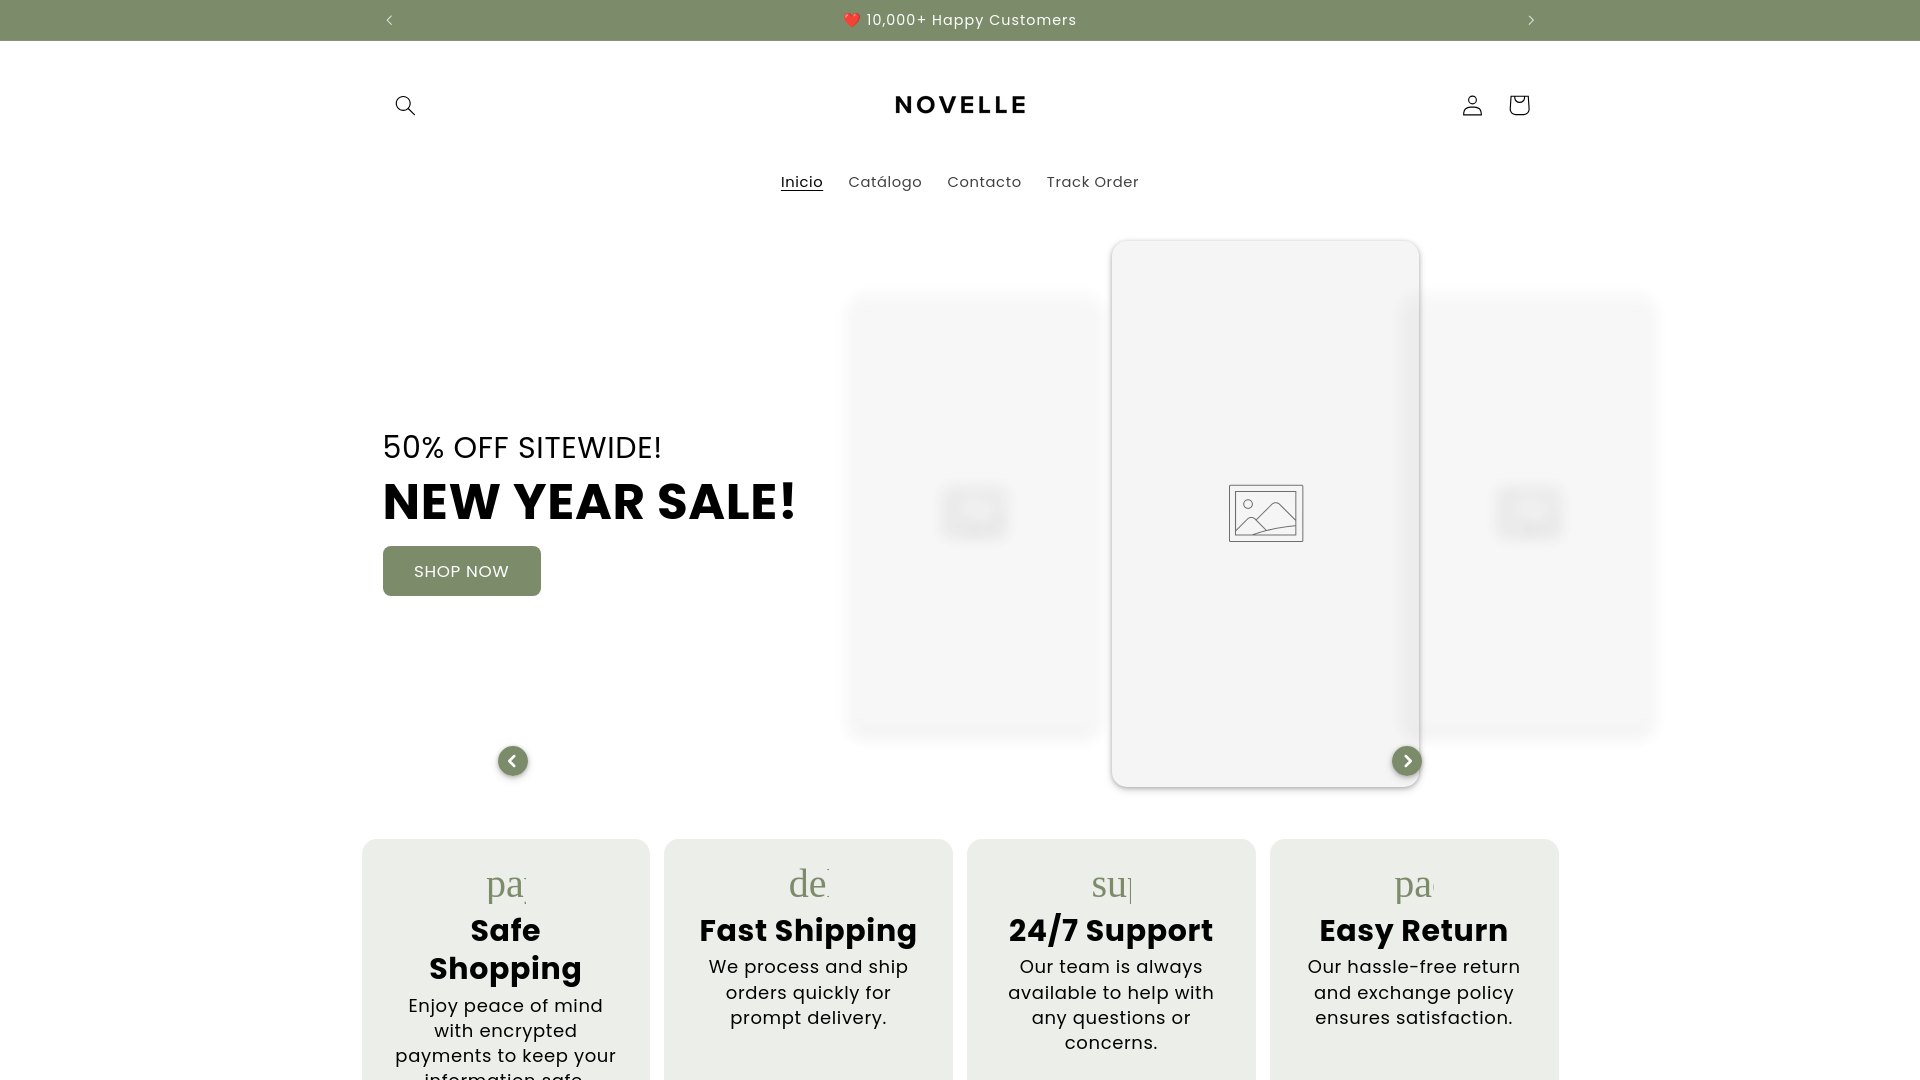Open the Catálogo menu item

[x=885, y=182]
